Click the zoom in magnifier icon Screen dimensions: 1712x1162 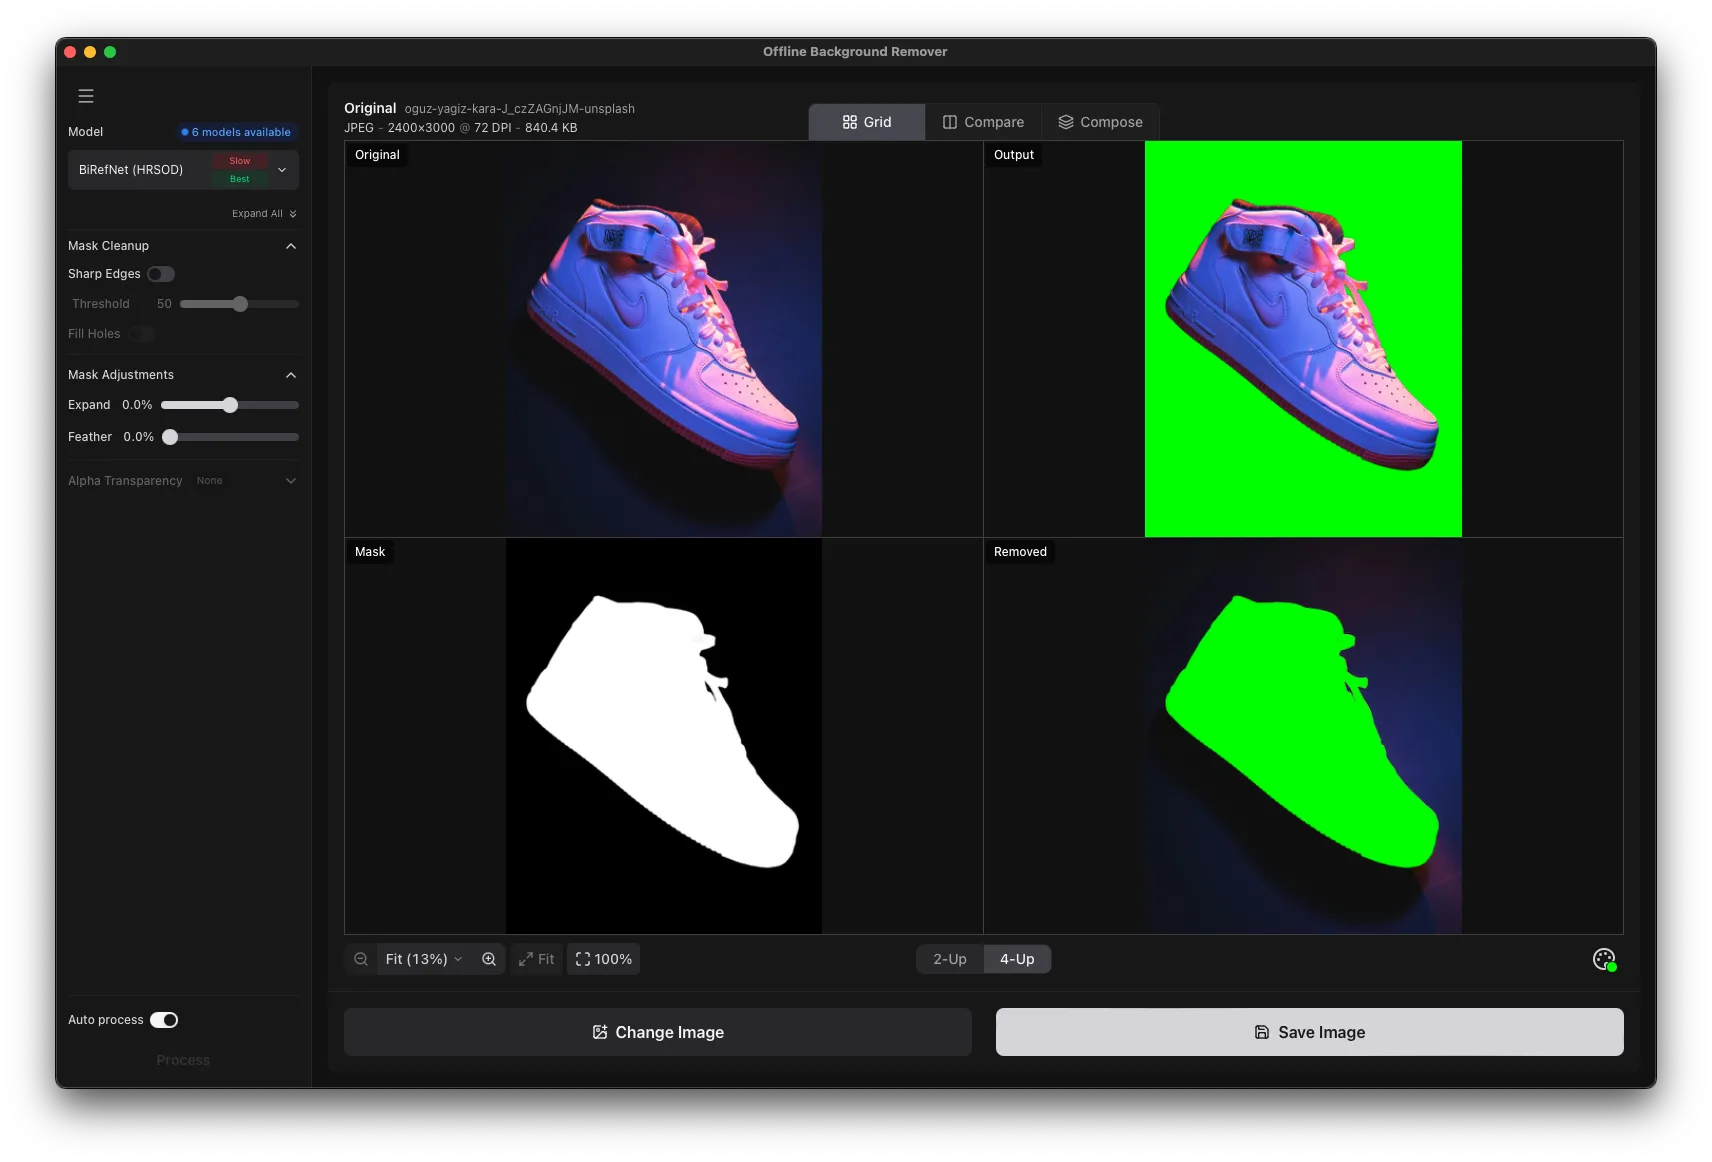[x=489, y=958]
